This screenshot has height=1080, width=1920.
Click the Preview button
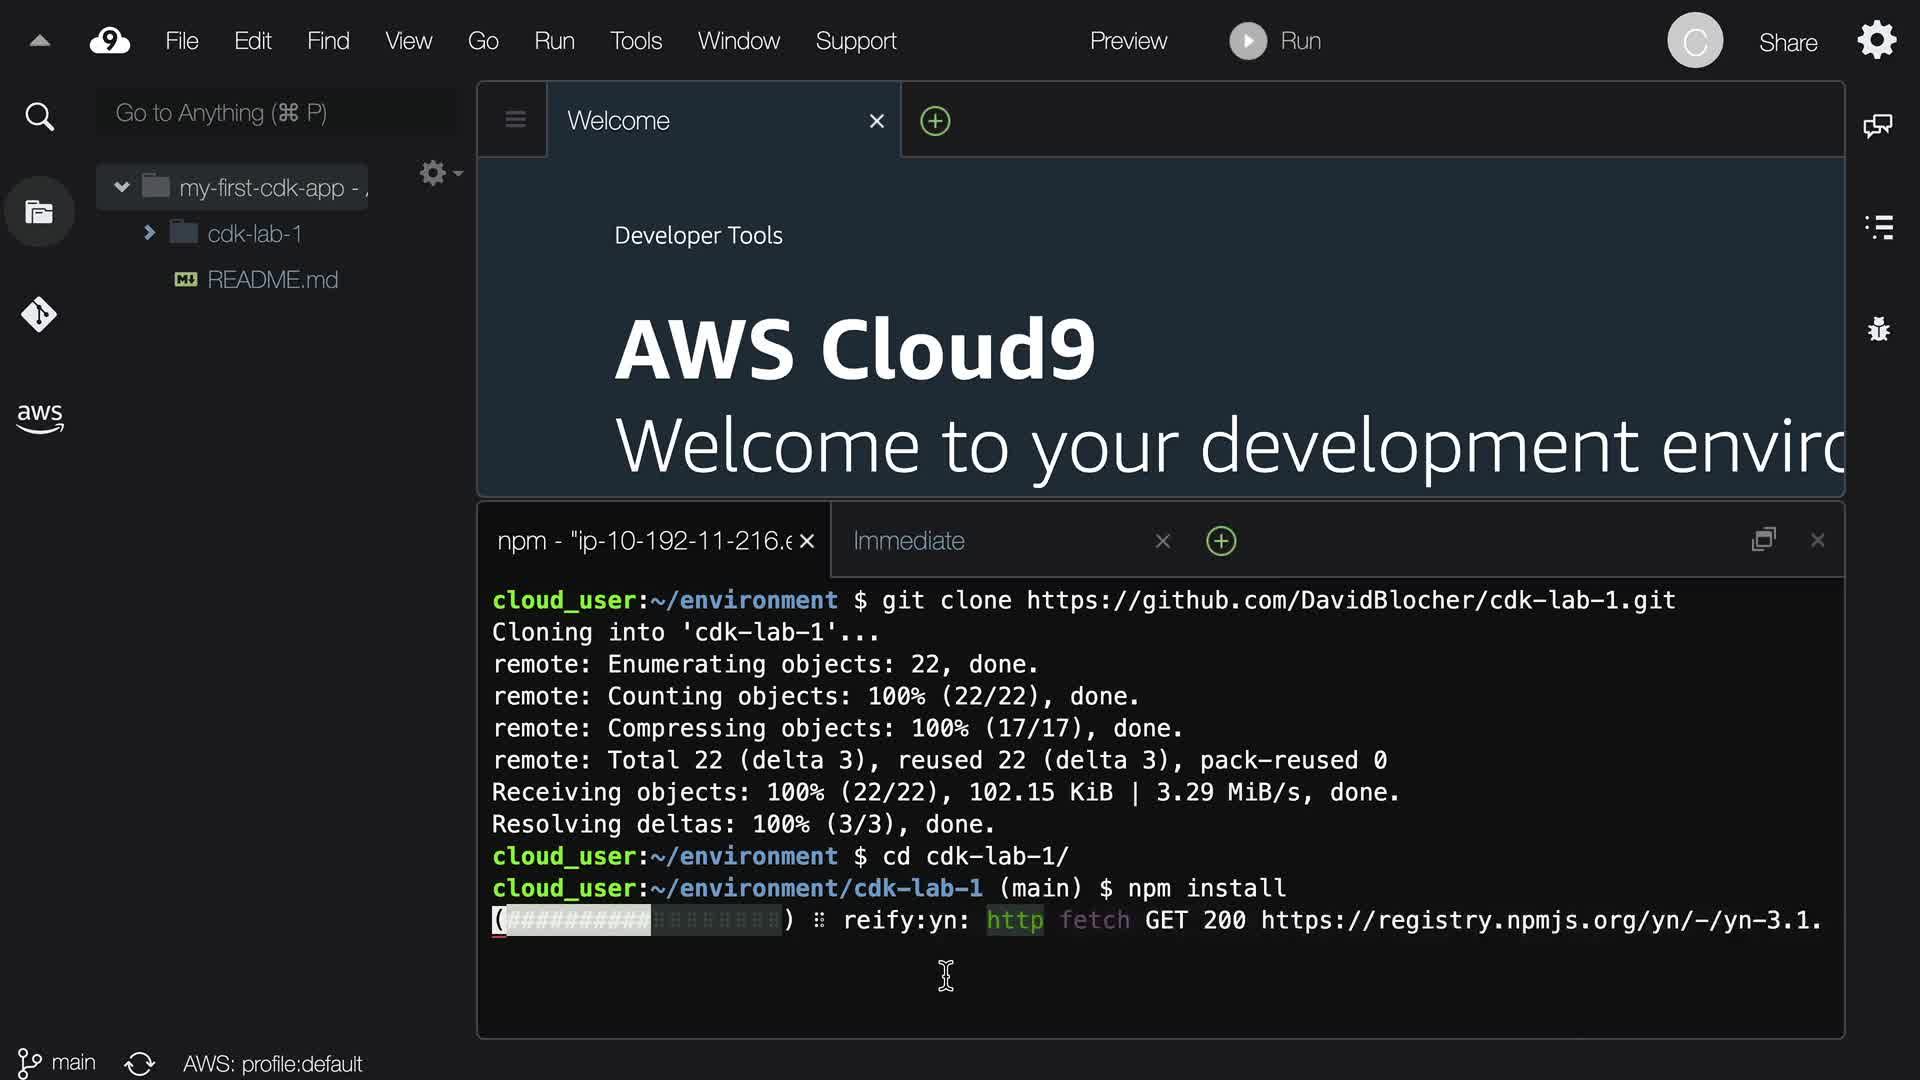click(x=1128, y=41)
